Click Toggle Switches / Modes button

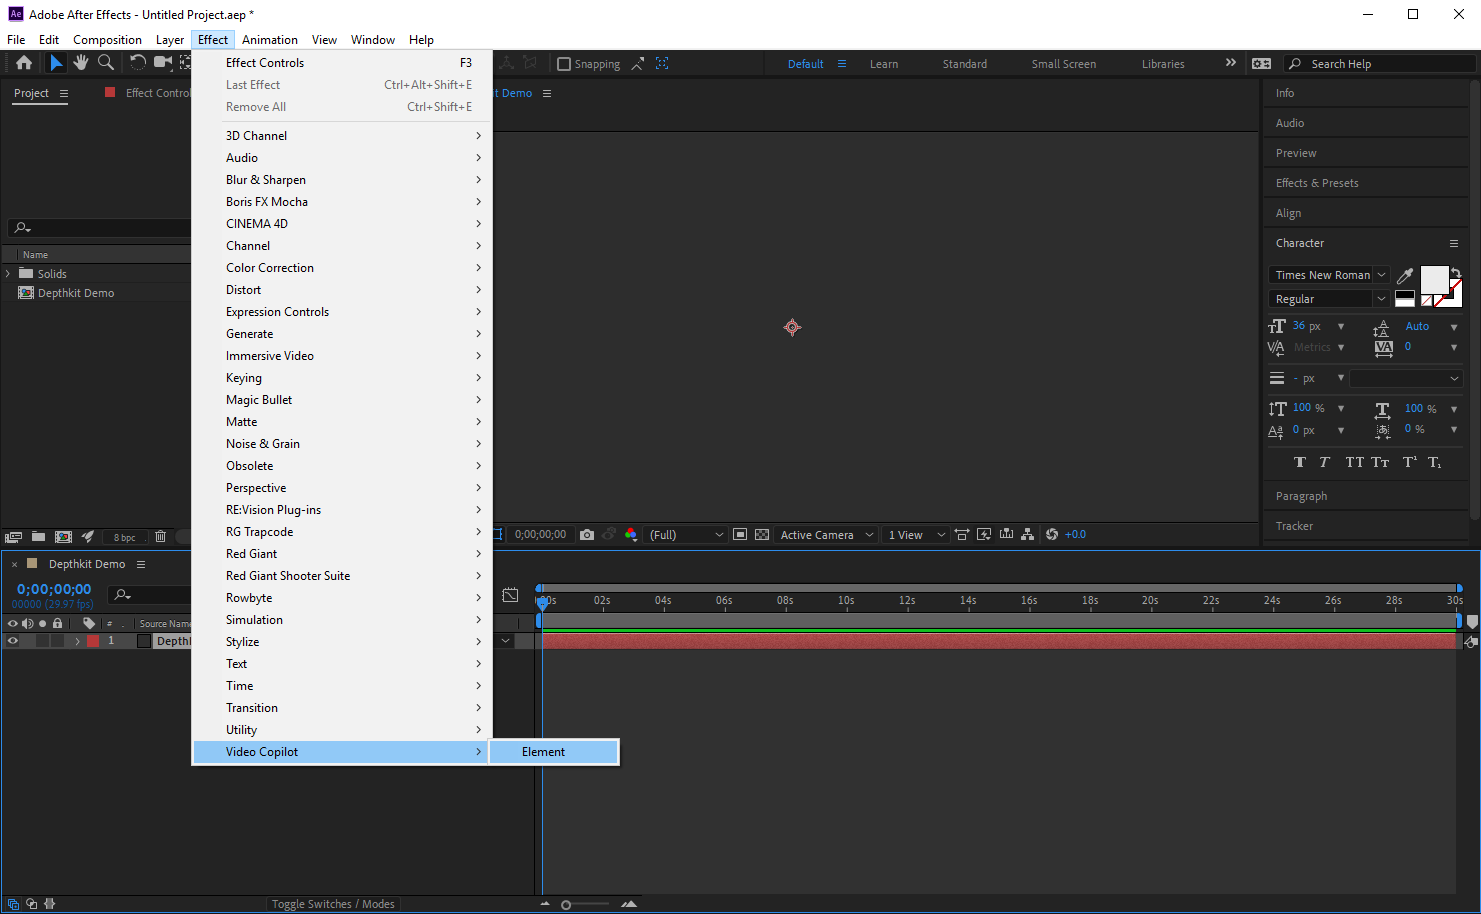coord(333,904)
